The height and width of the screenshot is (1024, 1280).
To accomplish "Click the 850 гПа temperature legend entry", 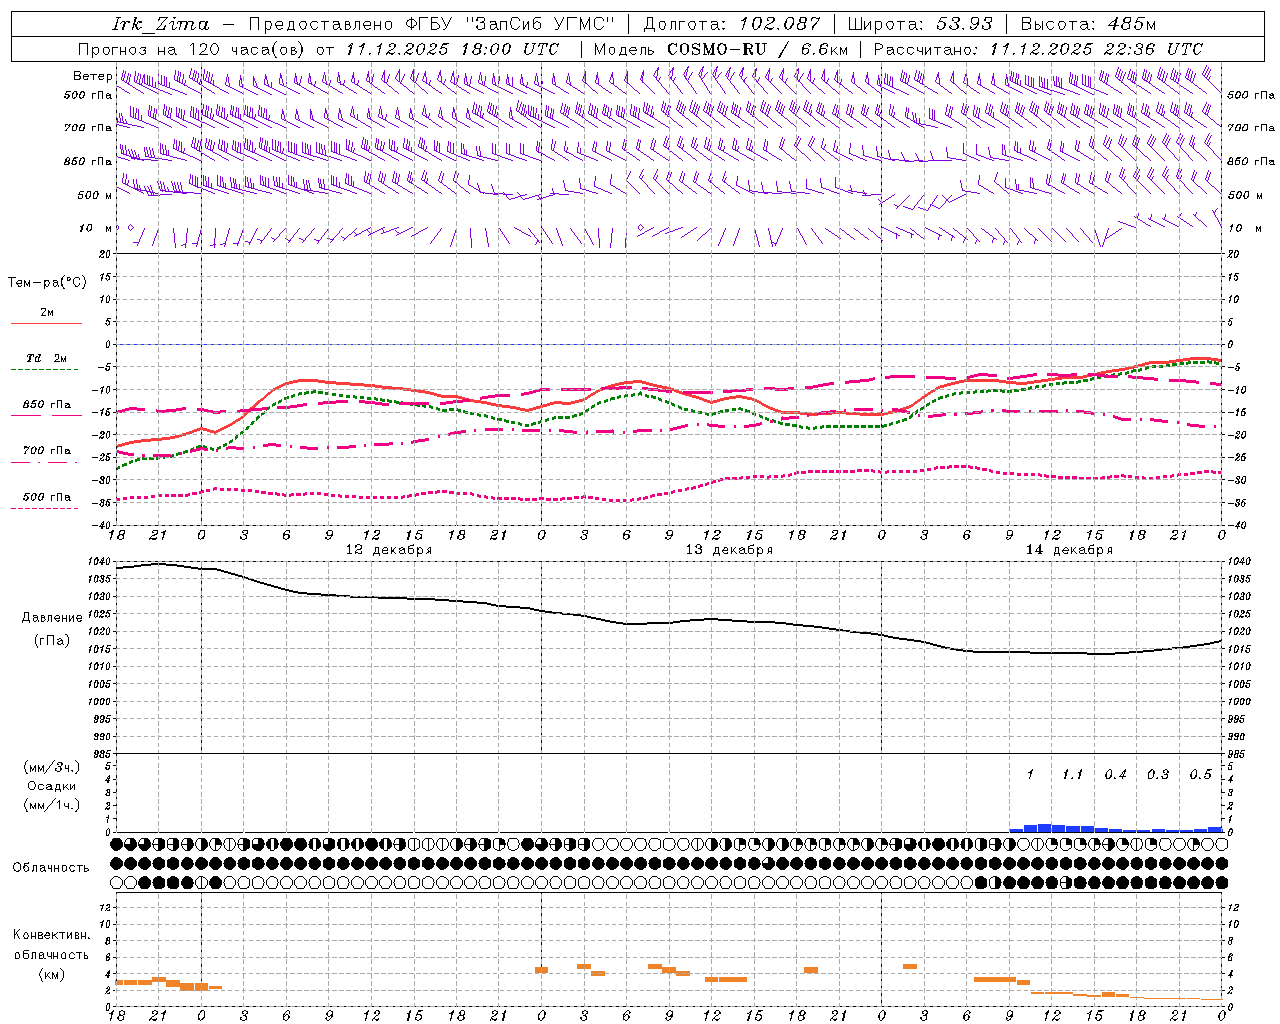I will (46, 405).
